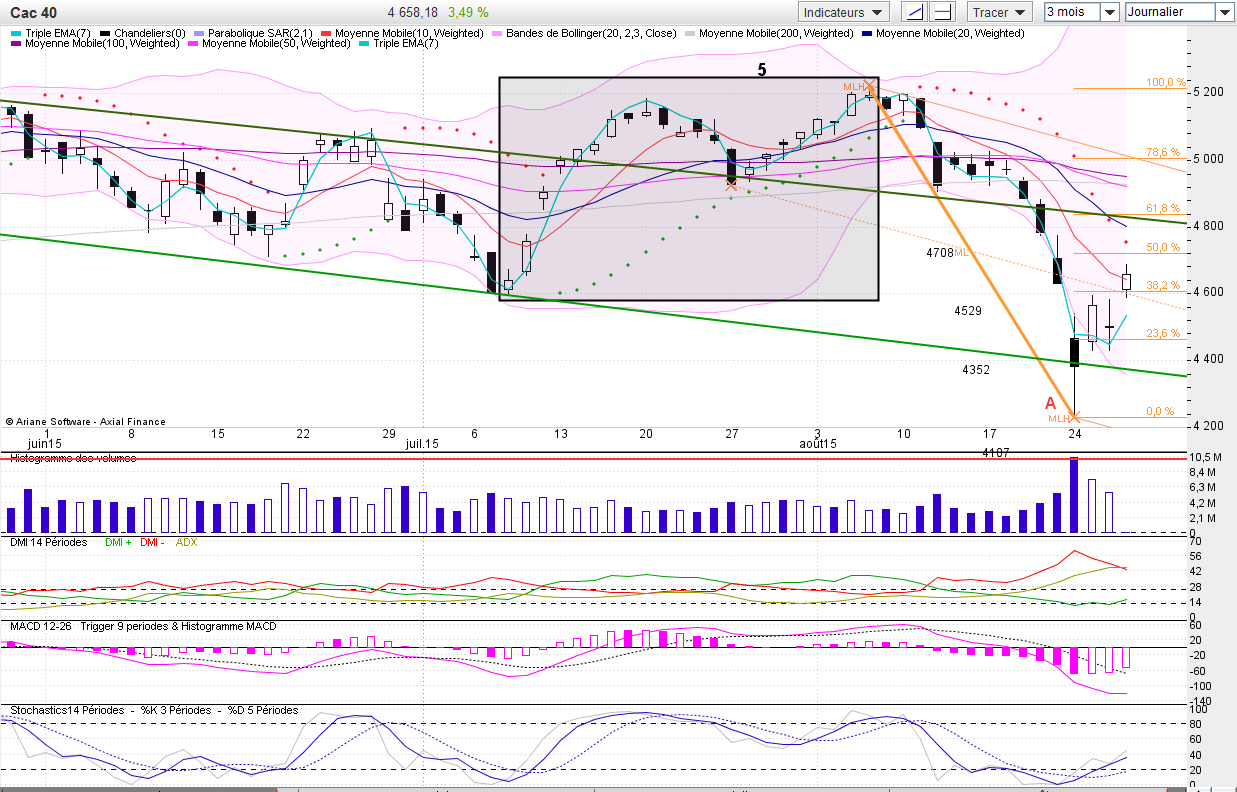The height and width of the screenshot is (792, 1237).
Task: Click the red wave A annotation
Action: click(1050, 403)
